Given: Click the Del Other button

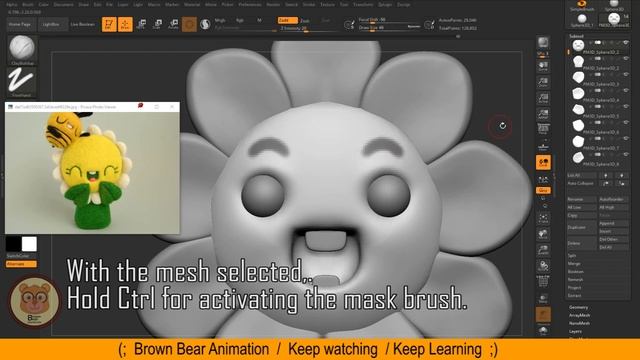Looking at the screenshot, I should coord(613,240).
